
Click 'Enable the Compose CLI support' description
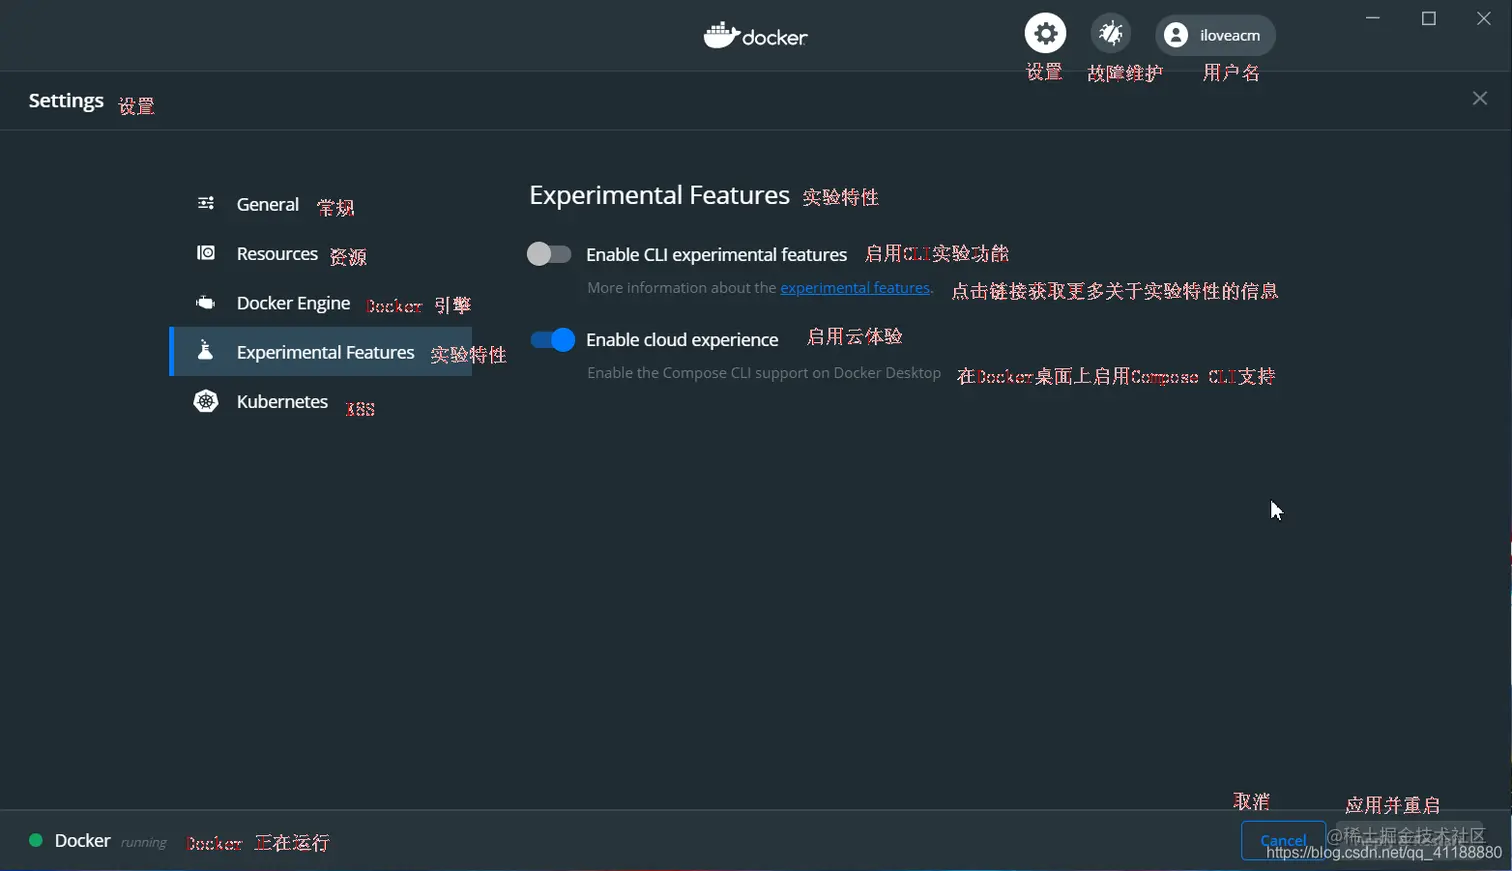(x=764, y=373)
